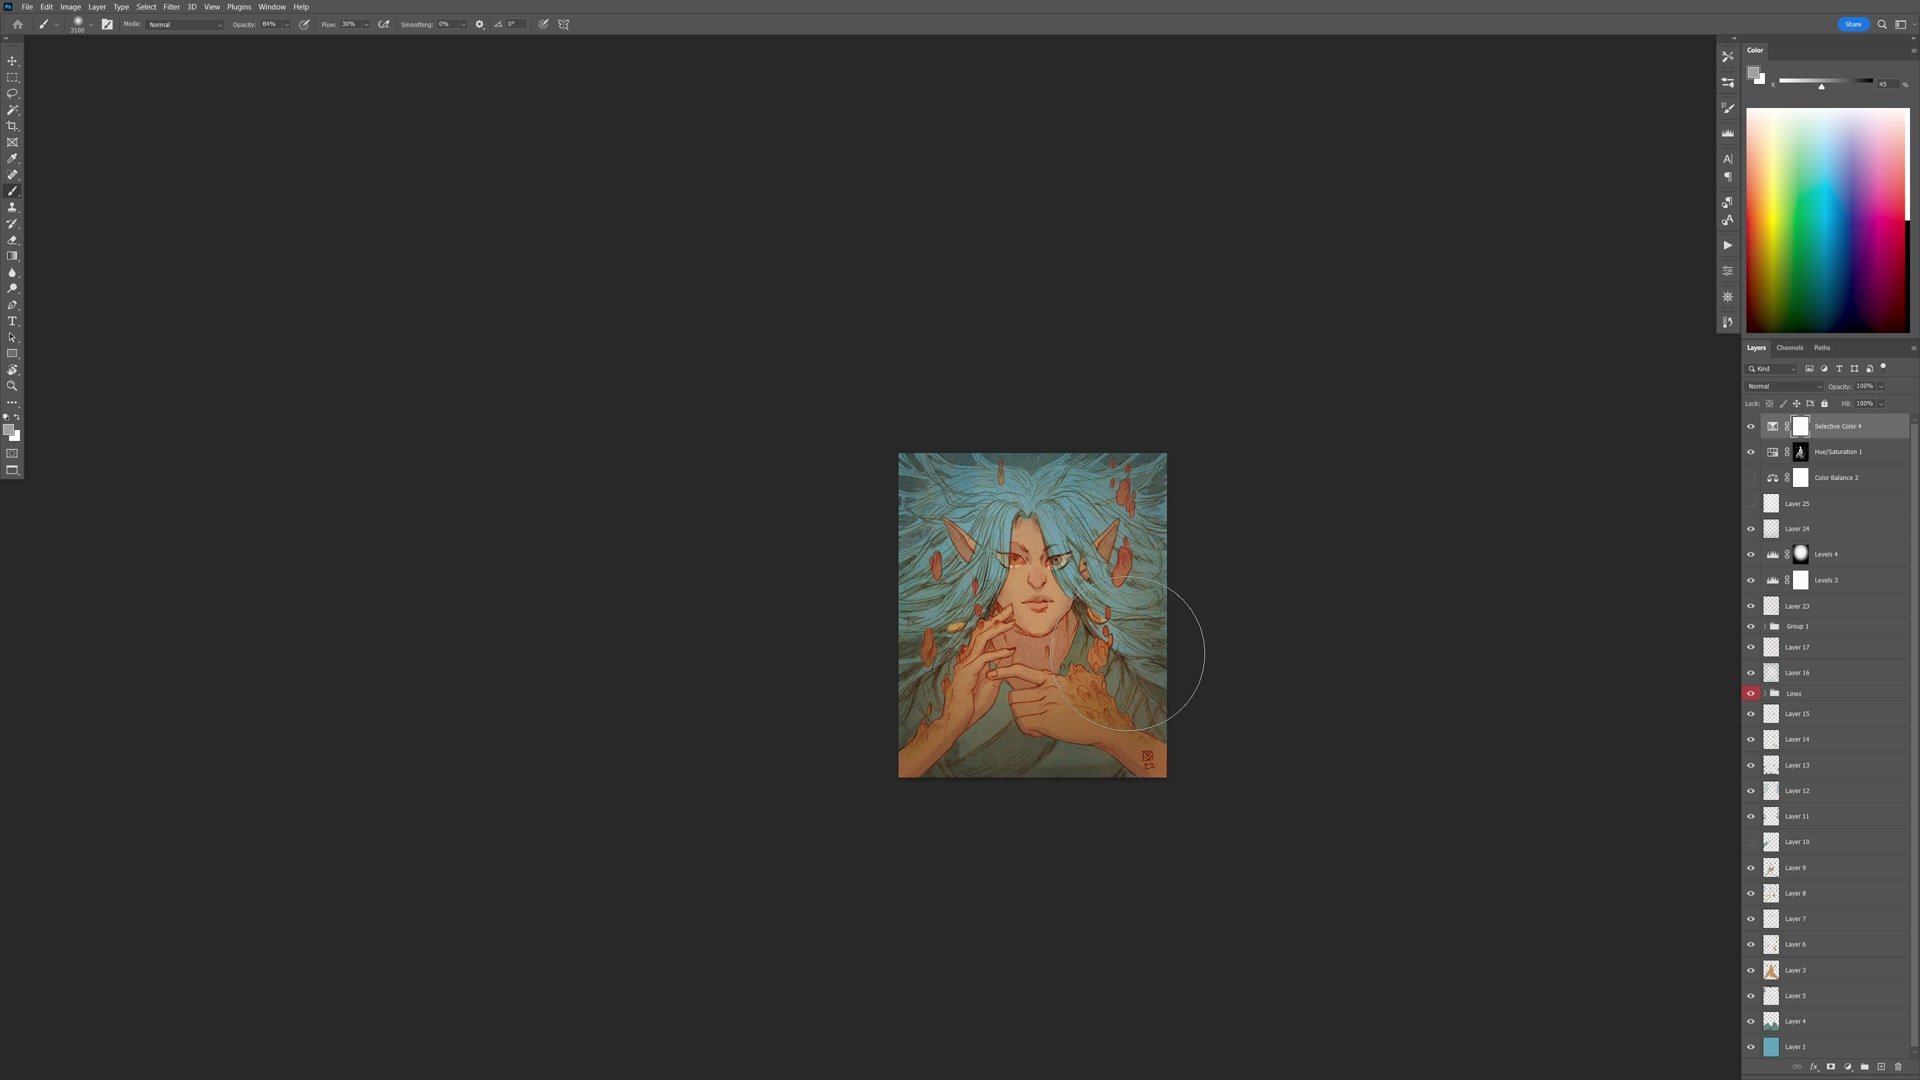
Task: Switch to the Channels tab
Action: tap(1788, 347)
